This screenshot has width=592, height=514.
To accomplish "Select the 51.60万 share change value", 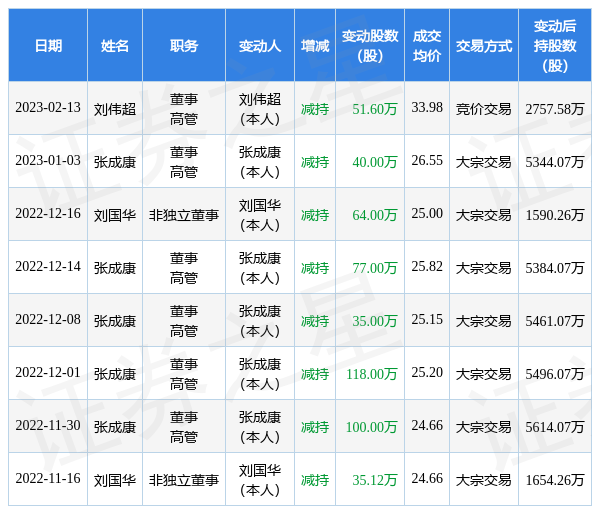I will 375,109.
